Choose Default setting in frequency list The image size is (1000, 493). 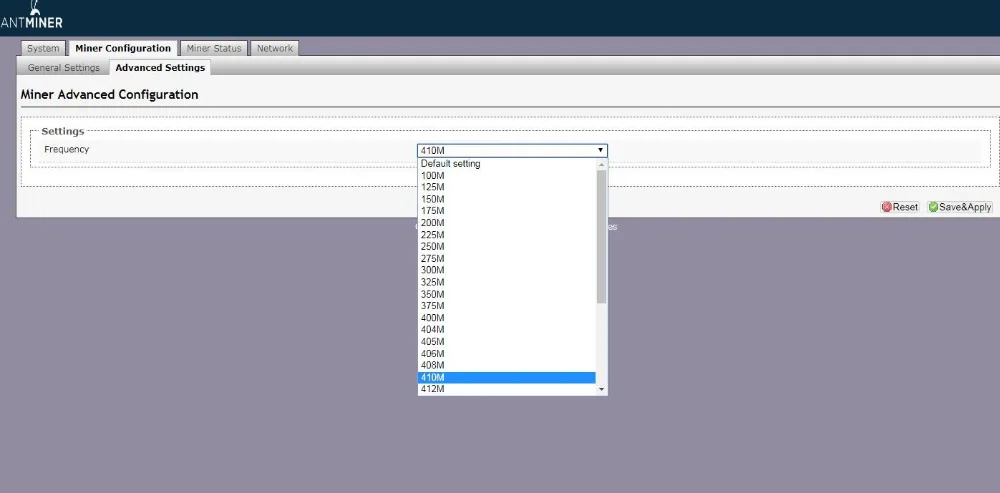pos(507,164)
